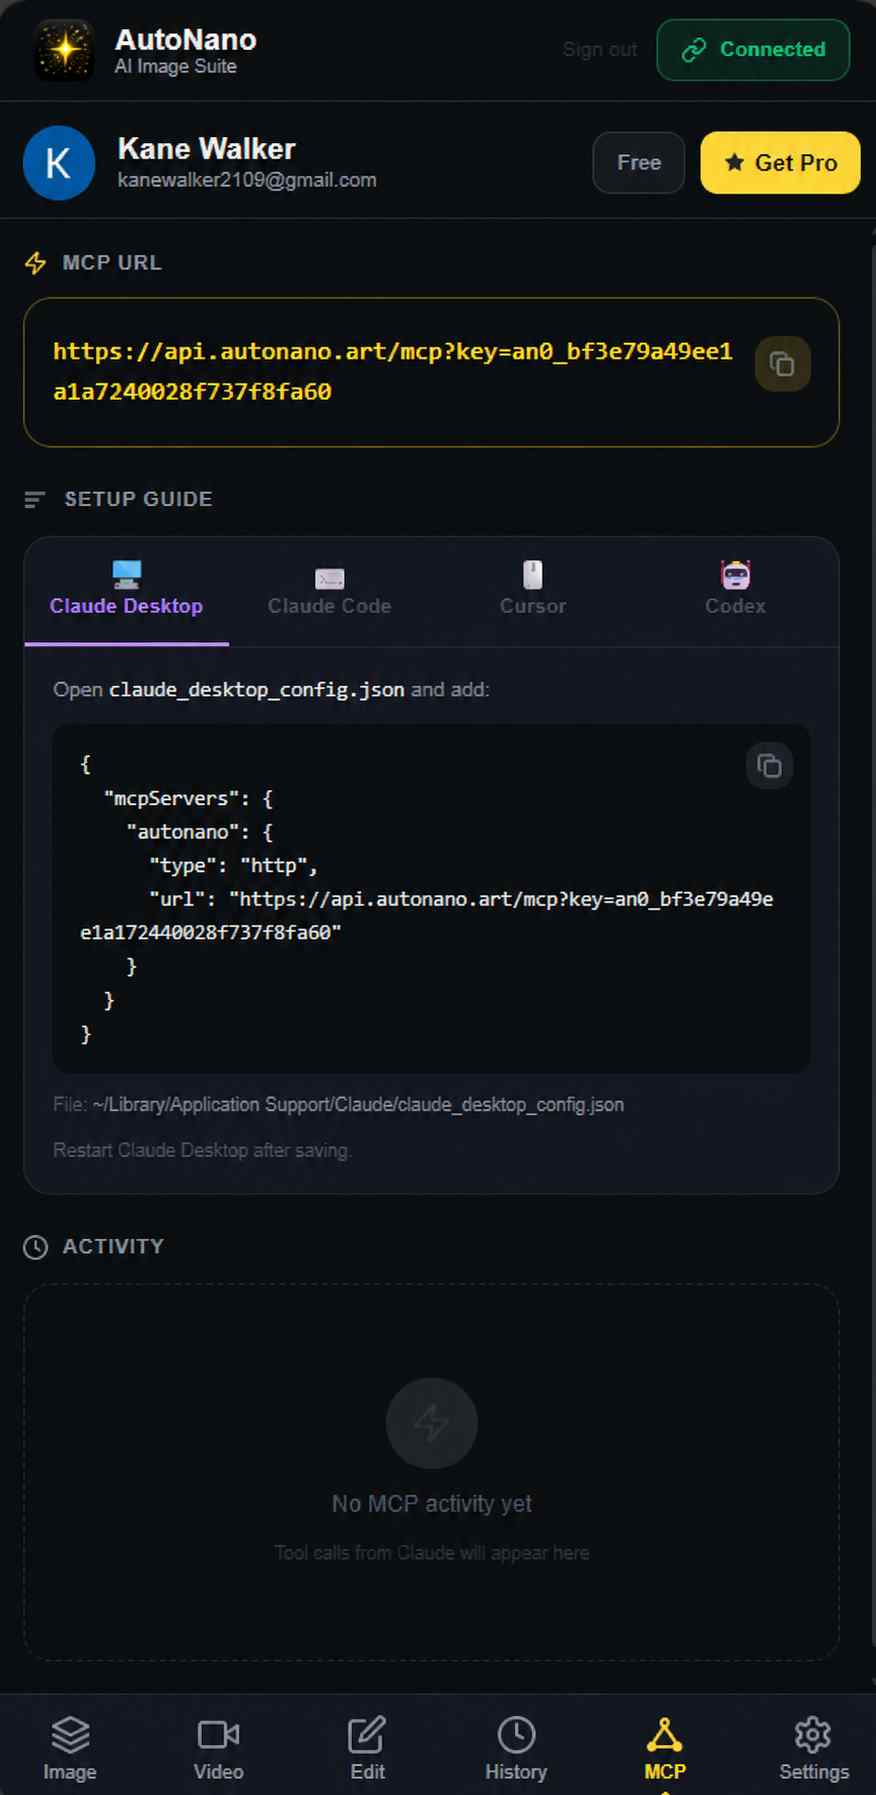Viewport: 876px width, 1795px height.
Task: Click the kanewalker2109@gmail.com email text
Action: (x=247, y=180)
